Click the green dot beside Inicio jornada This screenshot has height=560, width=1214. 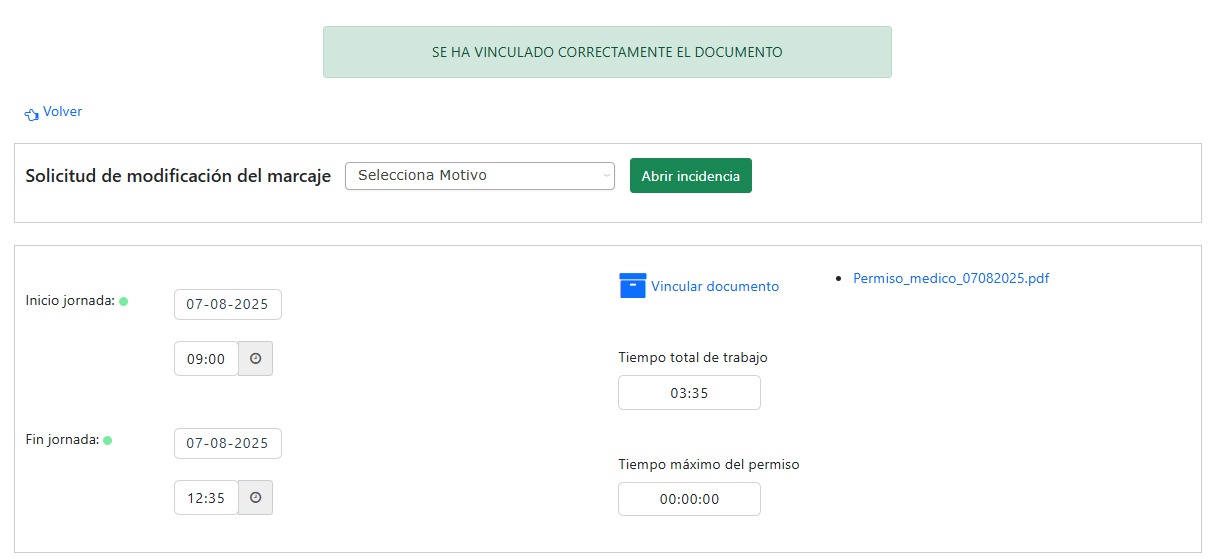pyautogui.click(x=124, y=301)
